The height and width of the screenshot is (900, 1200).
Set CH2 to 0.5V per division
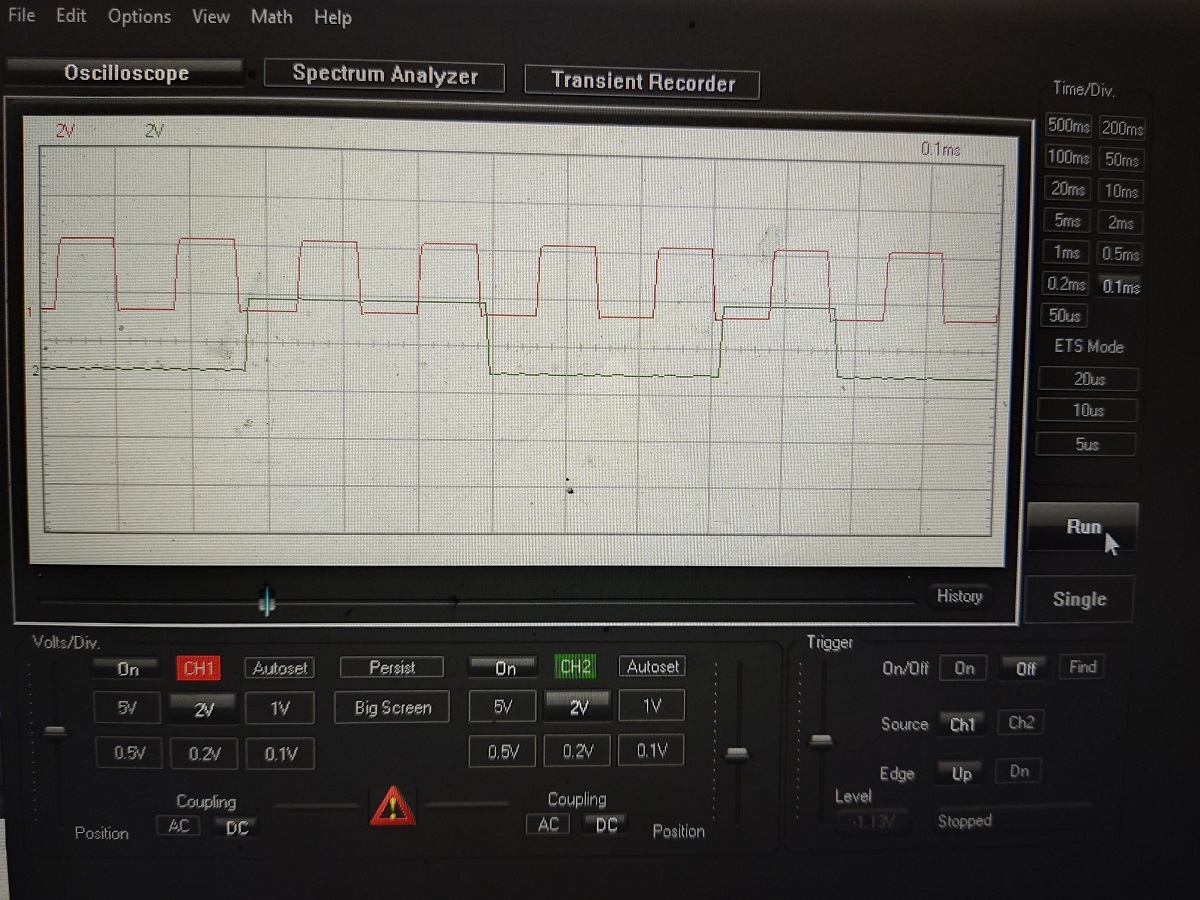point(503,751)
